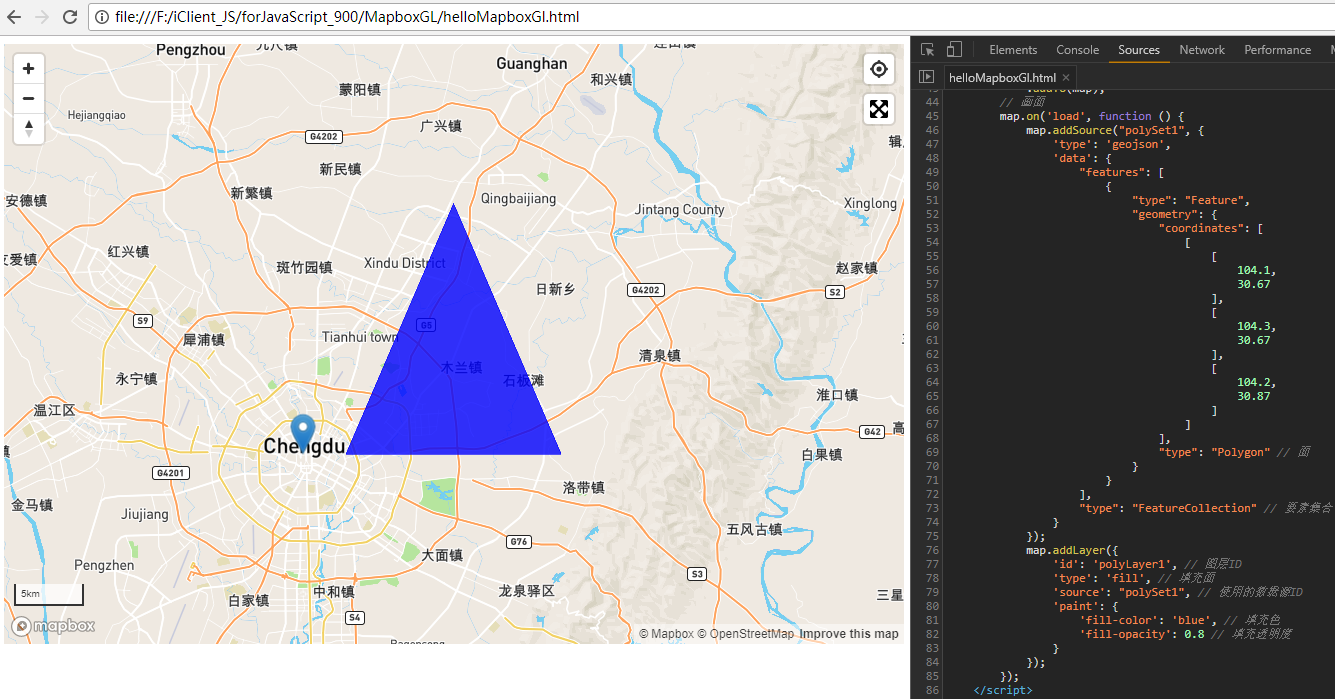1335x699 pixels.
Task: Select the blue triangle polygon on map
Action: [453, 370]
